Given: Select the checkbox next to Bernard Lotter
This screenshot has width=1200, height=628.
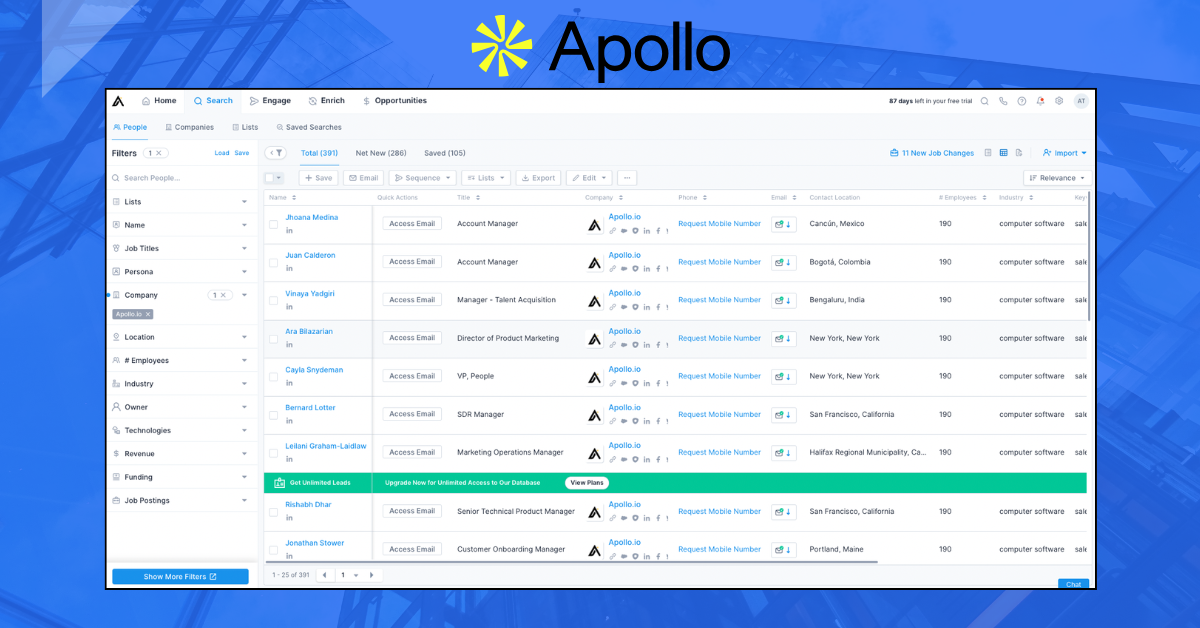Looking at the screenshot, I should [273, 414].
